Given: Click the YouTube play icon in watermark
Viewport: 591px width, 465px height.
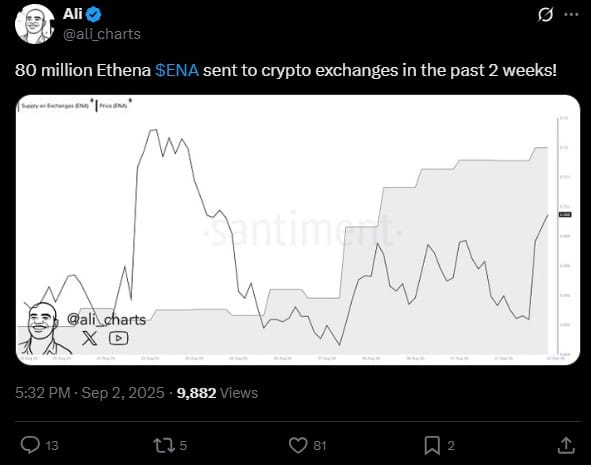Looking at the screenshot, I should pos(118,338).
